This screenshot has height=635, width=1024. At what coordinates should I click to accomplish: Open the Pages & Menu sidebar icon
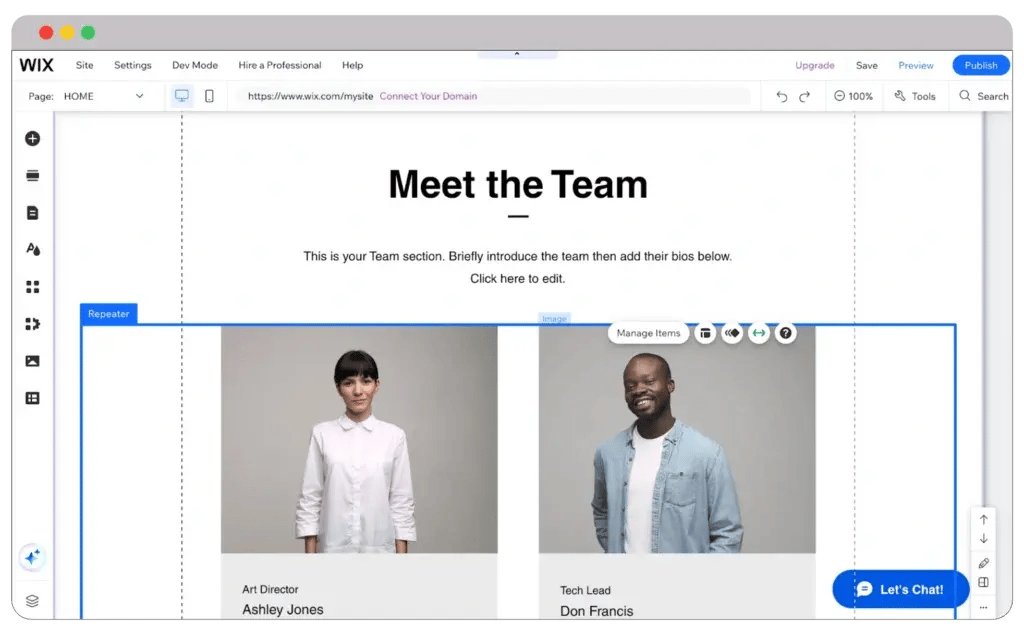32,213
